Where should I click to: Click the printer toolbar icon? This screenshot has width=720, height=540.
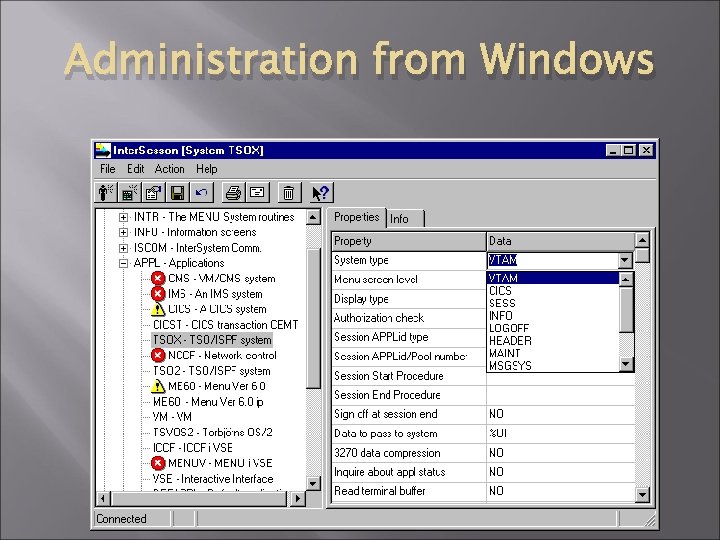point(233,192)
